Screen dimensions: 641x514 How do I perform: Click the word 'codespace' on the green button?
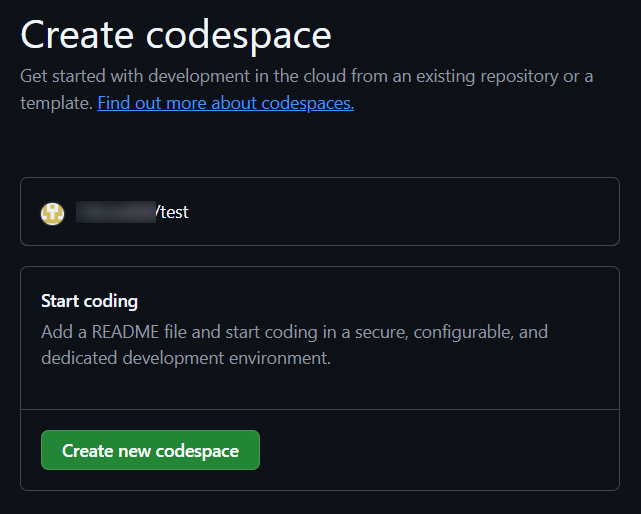(x=197, y=451)
